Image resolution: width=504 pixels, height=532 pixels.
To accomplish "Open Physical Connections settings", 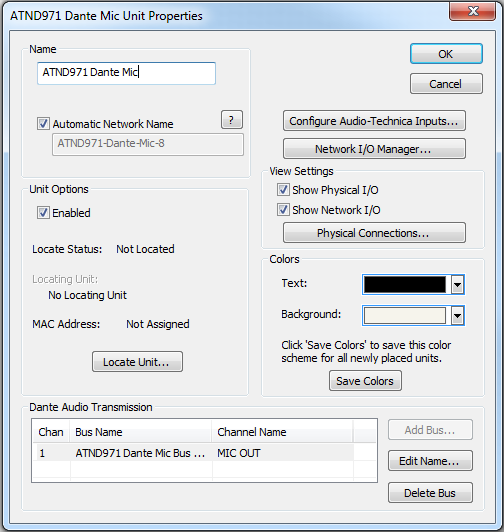I will click(374, 233).
